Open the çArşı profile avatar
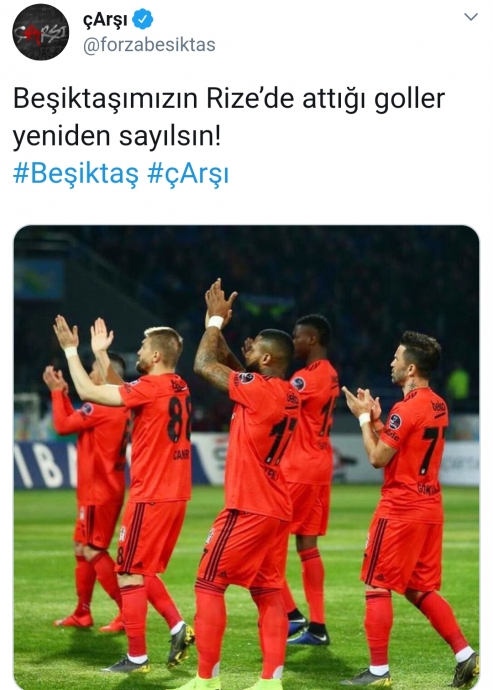Viewport: 493px width, 690px height. click(x=40, y=32)
